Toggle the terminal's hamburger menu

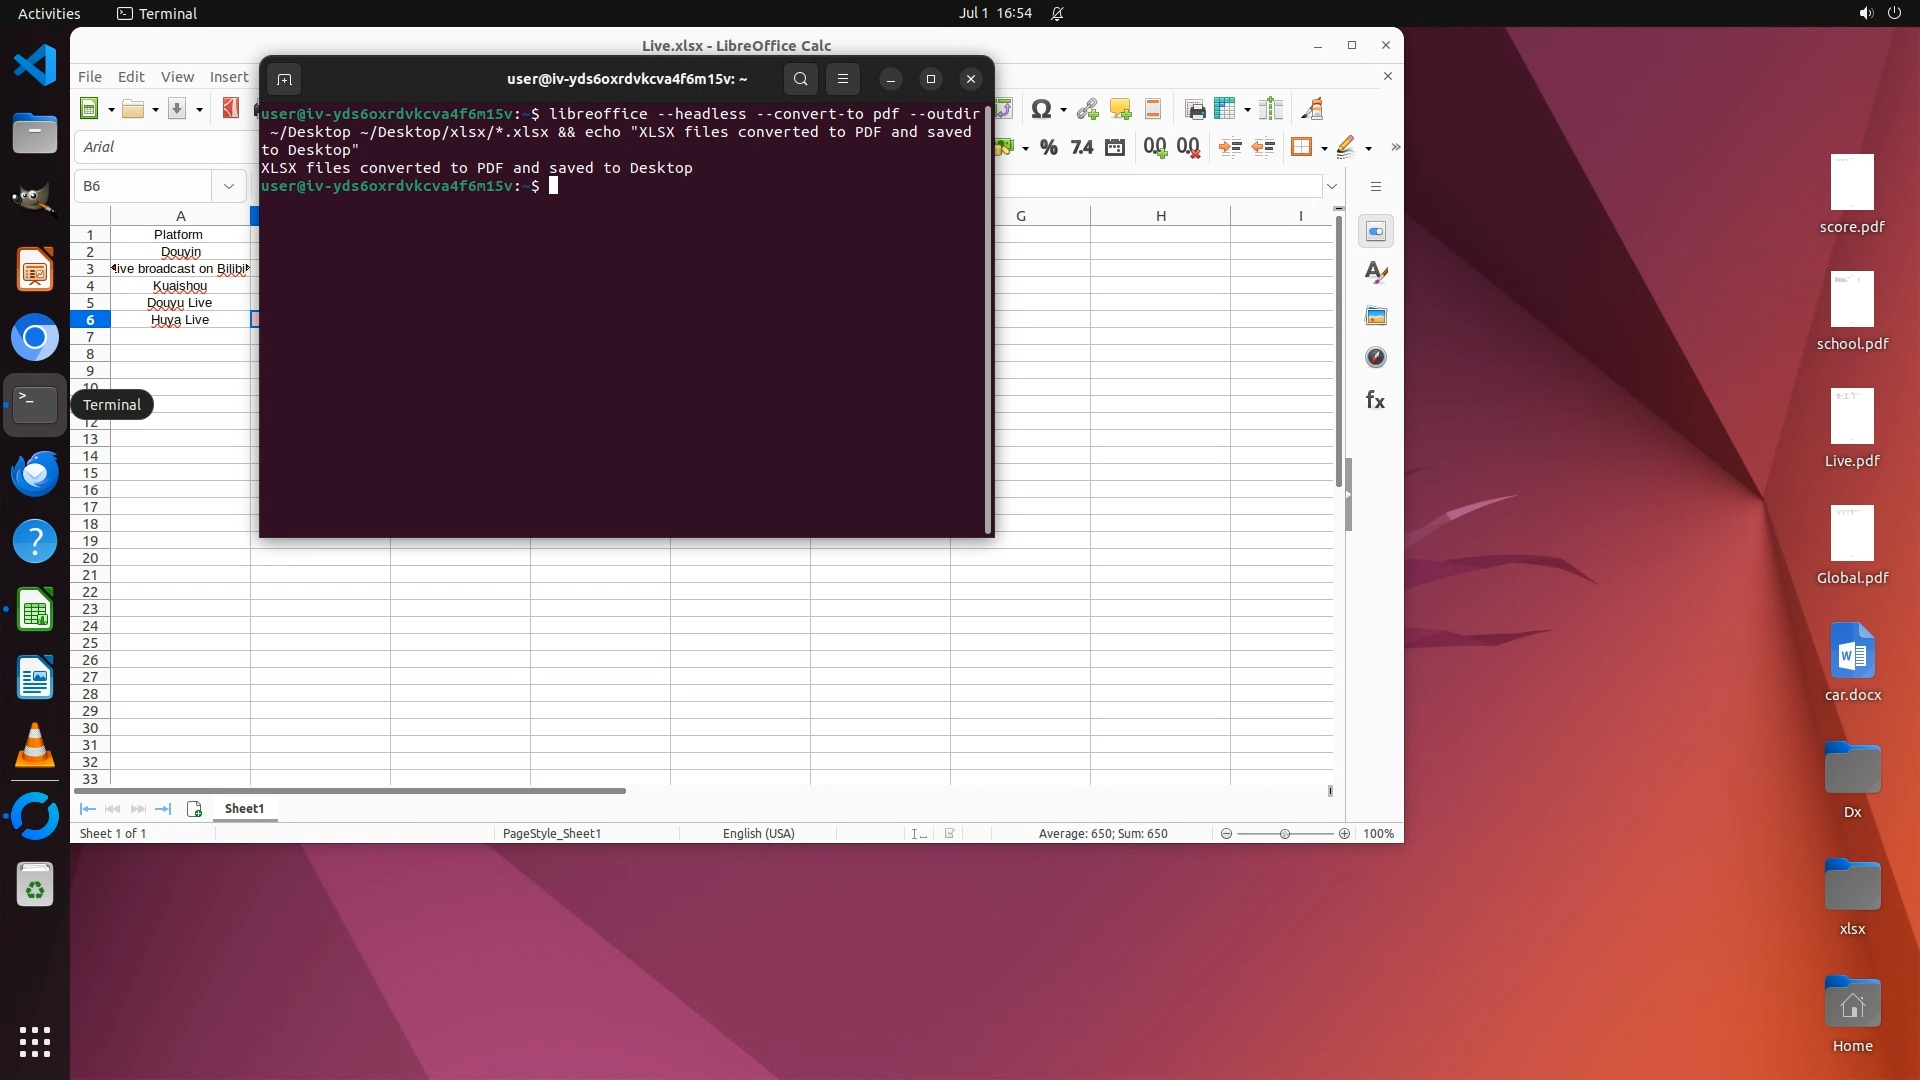[842, 79]
